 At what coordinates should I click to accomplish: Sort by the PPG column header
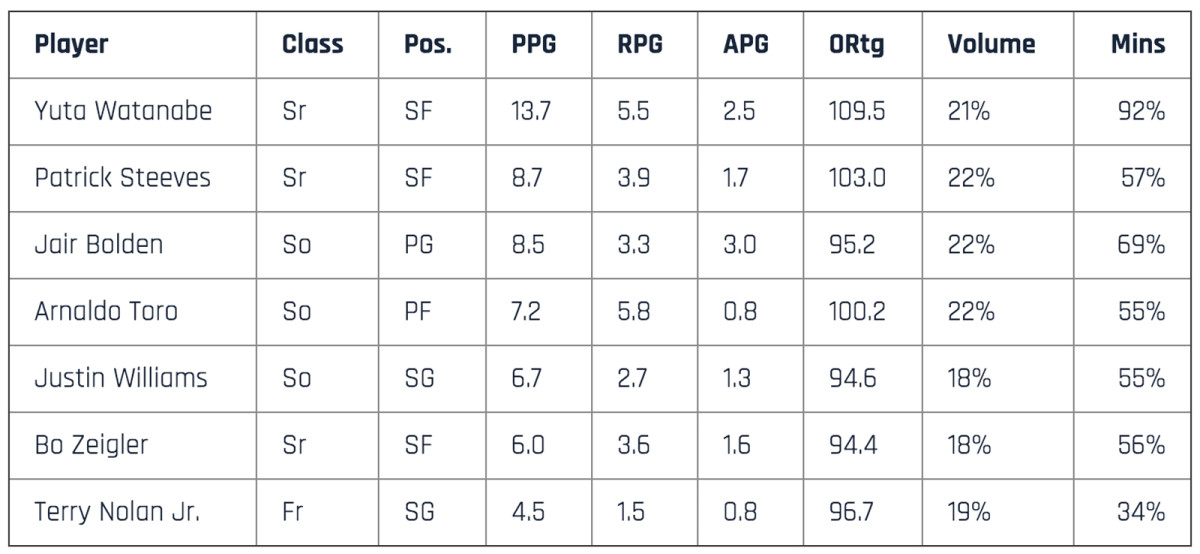point(535,44)
